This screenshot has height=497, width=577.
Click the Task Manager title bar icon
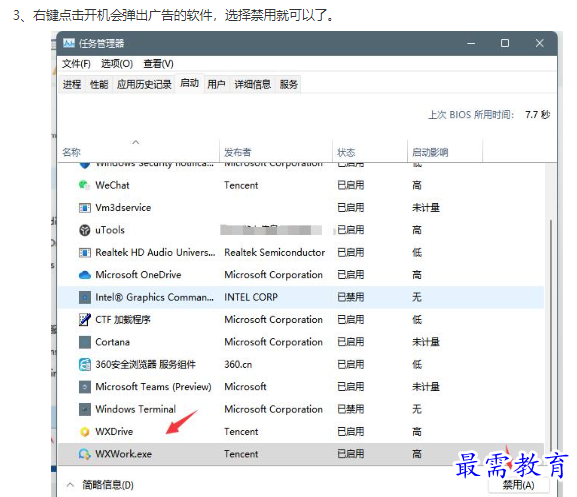tap(69, 43)
